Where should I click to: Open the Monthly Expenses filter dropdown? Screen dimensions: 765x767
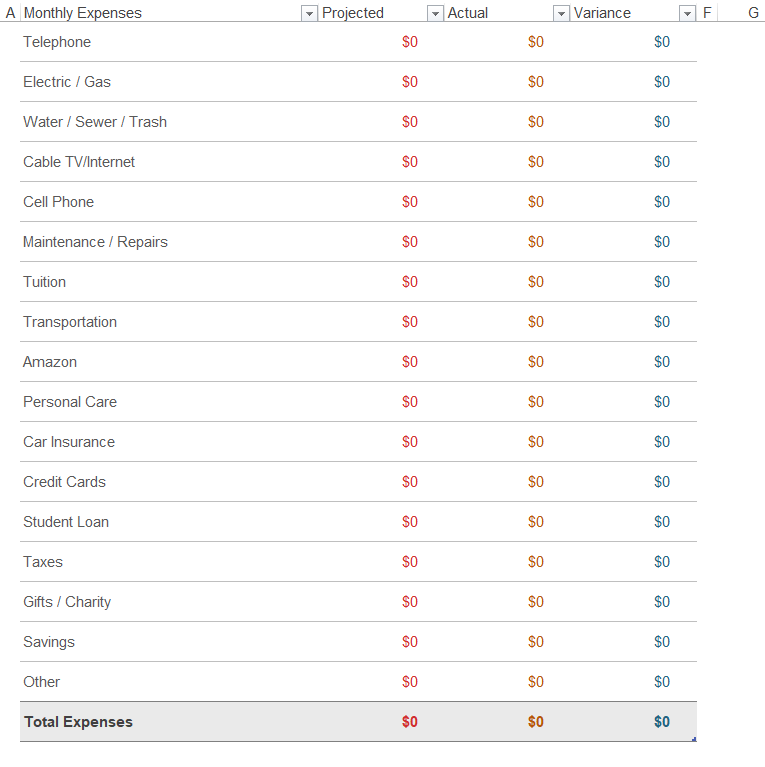point(309,13)
